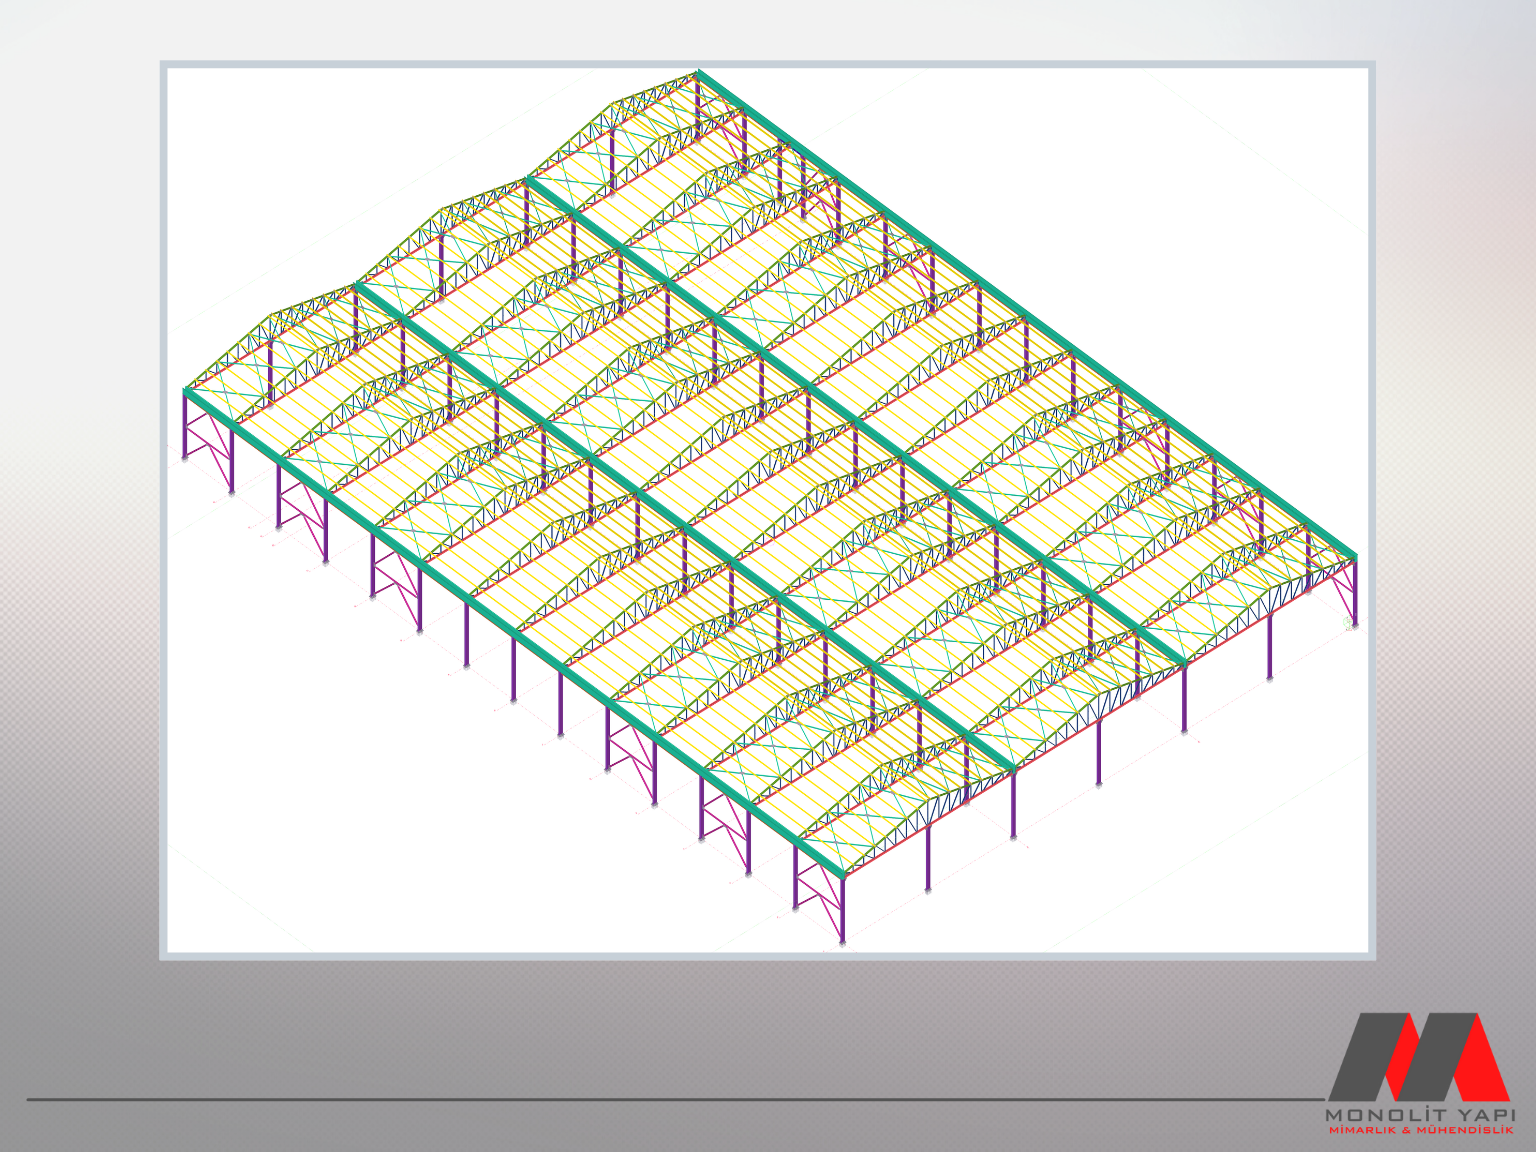Click the topmost roof truss ridge peak
This screenshot has width=1536, height=1152.
click(698, 74)
